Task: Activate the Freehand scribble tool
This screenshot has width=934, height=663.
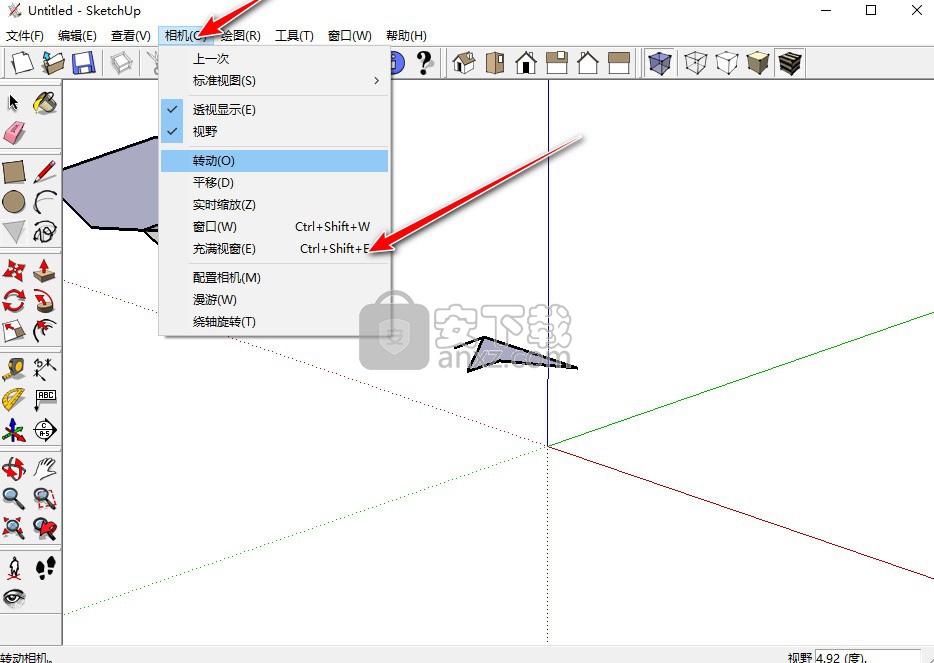Action: coord(45,232)
